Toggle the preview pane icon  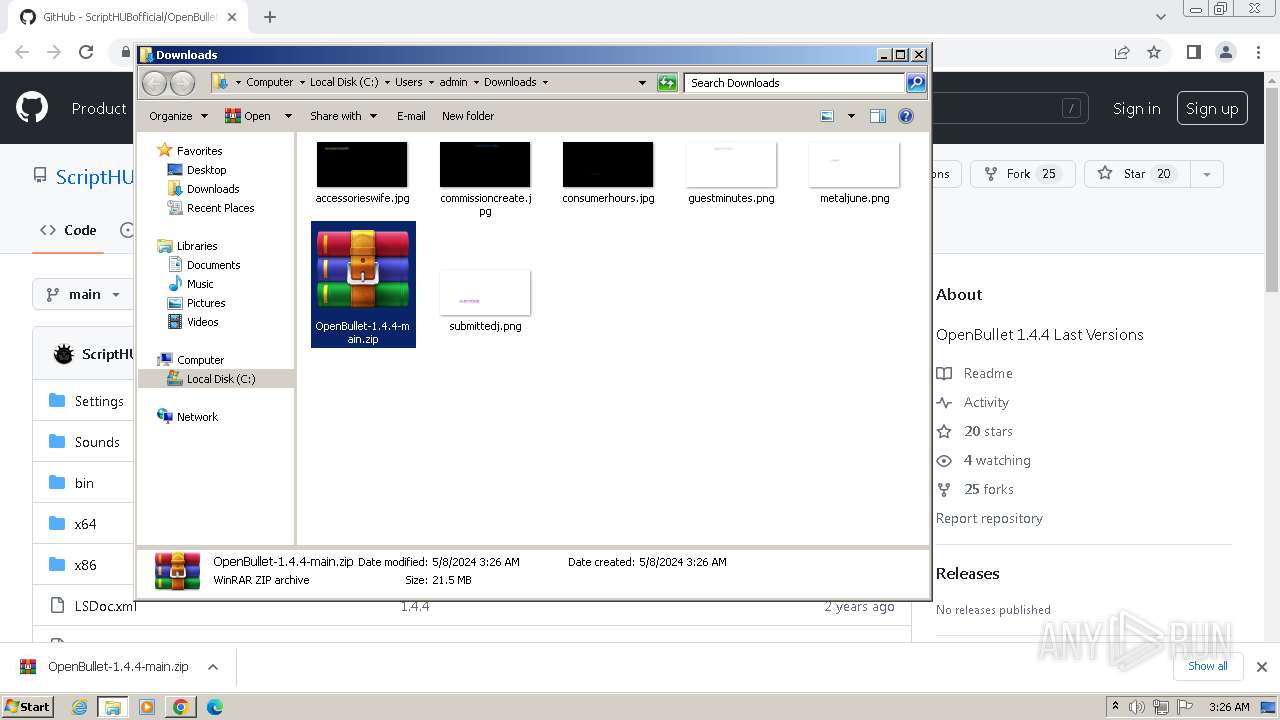(x=878, y=116)
